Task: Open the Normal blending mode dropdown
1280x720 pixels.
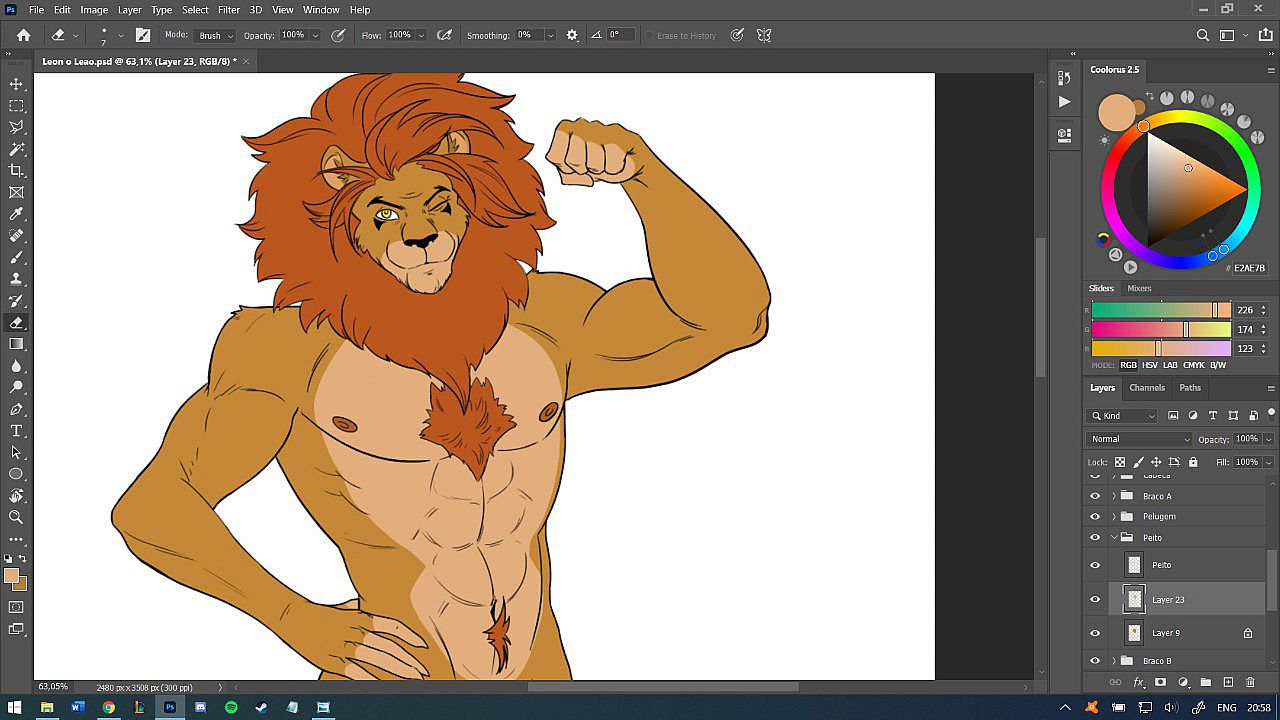Action: 1139,439
